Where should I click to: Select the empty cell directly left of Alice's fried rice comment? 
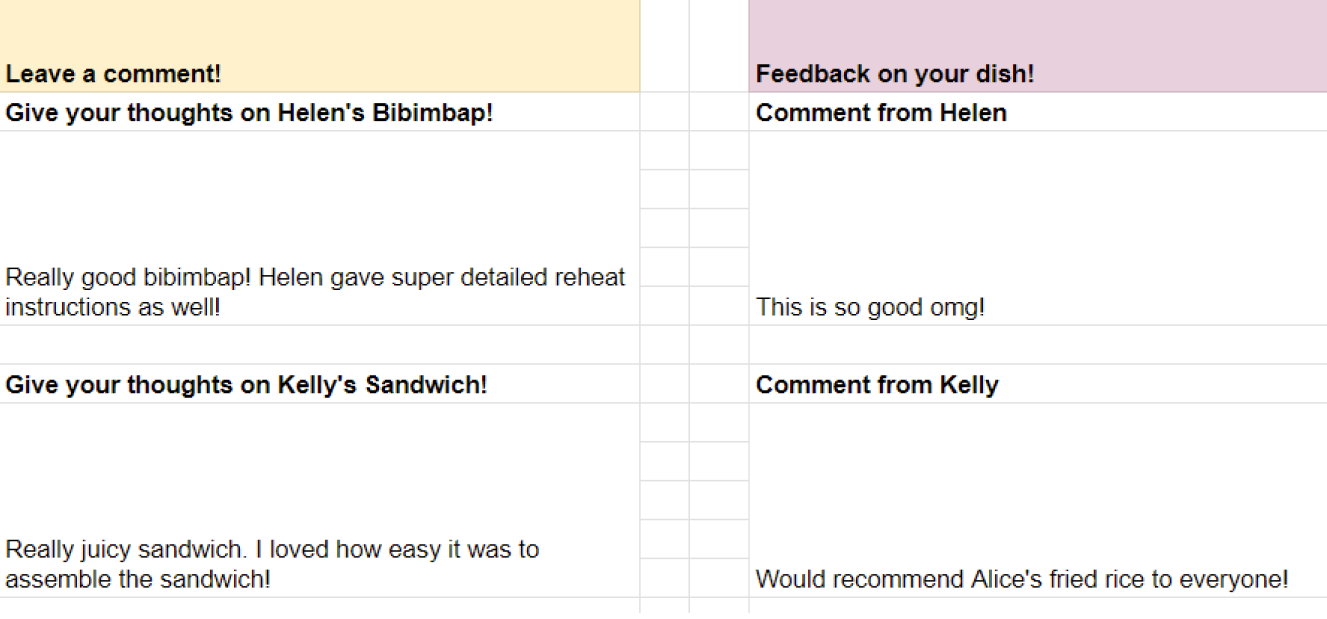click(719, 578)
